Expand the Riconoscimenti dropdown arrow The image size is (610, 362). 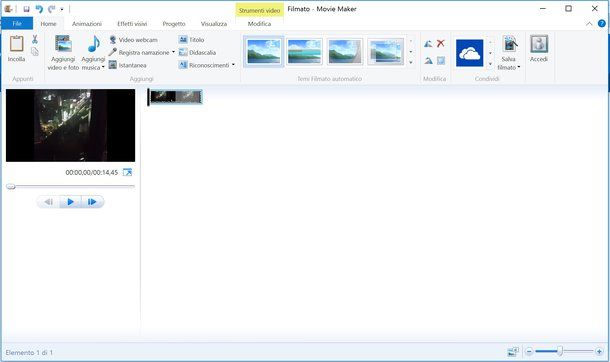click(x=233, y=65)
